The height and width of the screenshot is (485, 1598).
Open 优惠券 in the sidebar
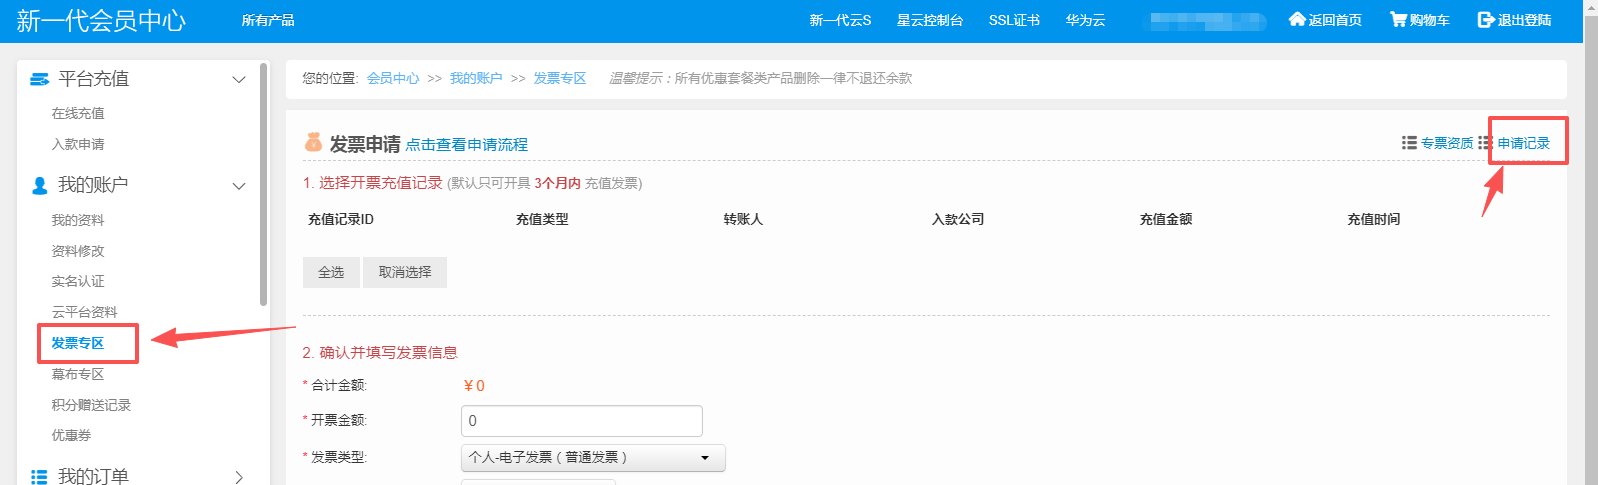click(x=71, y=435)
